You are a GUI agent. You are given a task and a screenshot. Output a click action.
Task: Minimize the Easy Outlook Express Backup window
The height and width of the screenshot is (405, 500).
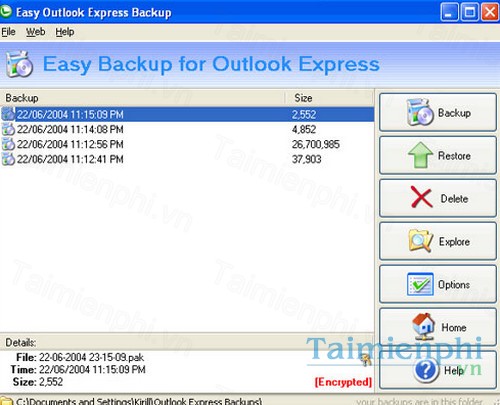point(449,12)
